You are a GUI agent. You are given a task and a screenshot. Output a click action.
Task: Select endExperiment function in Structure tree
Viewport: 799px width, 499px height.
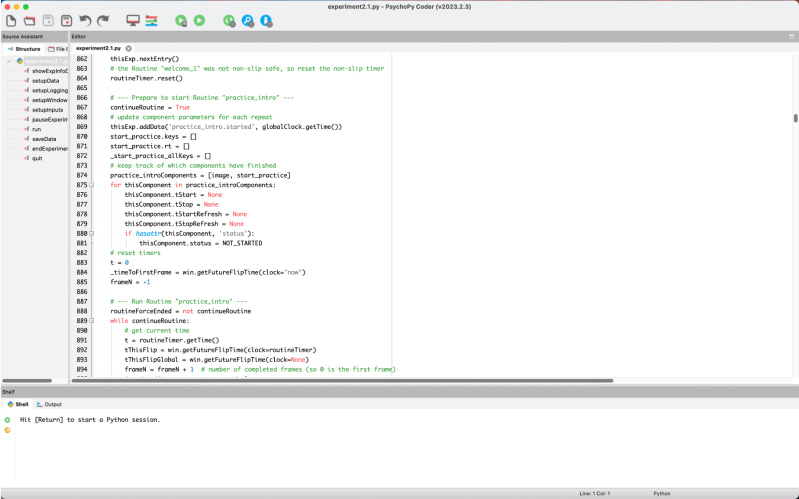click(x=46, y=148)
